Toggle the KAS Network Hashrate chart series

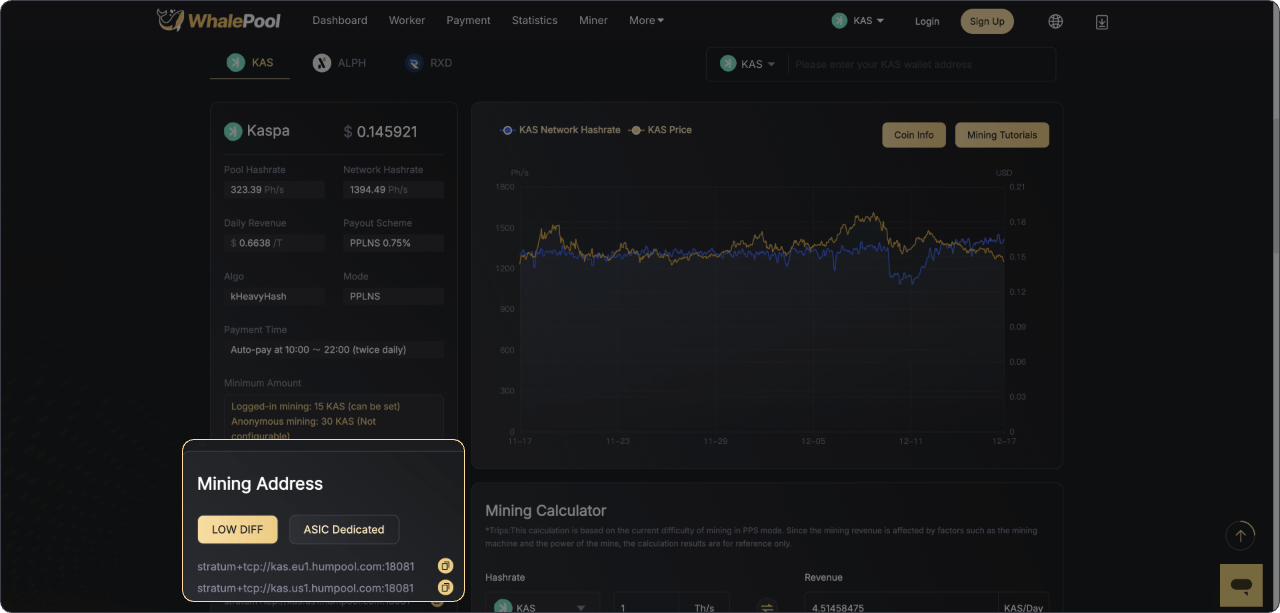coord(561,130)
